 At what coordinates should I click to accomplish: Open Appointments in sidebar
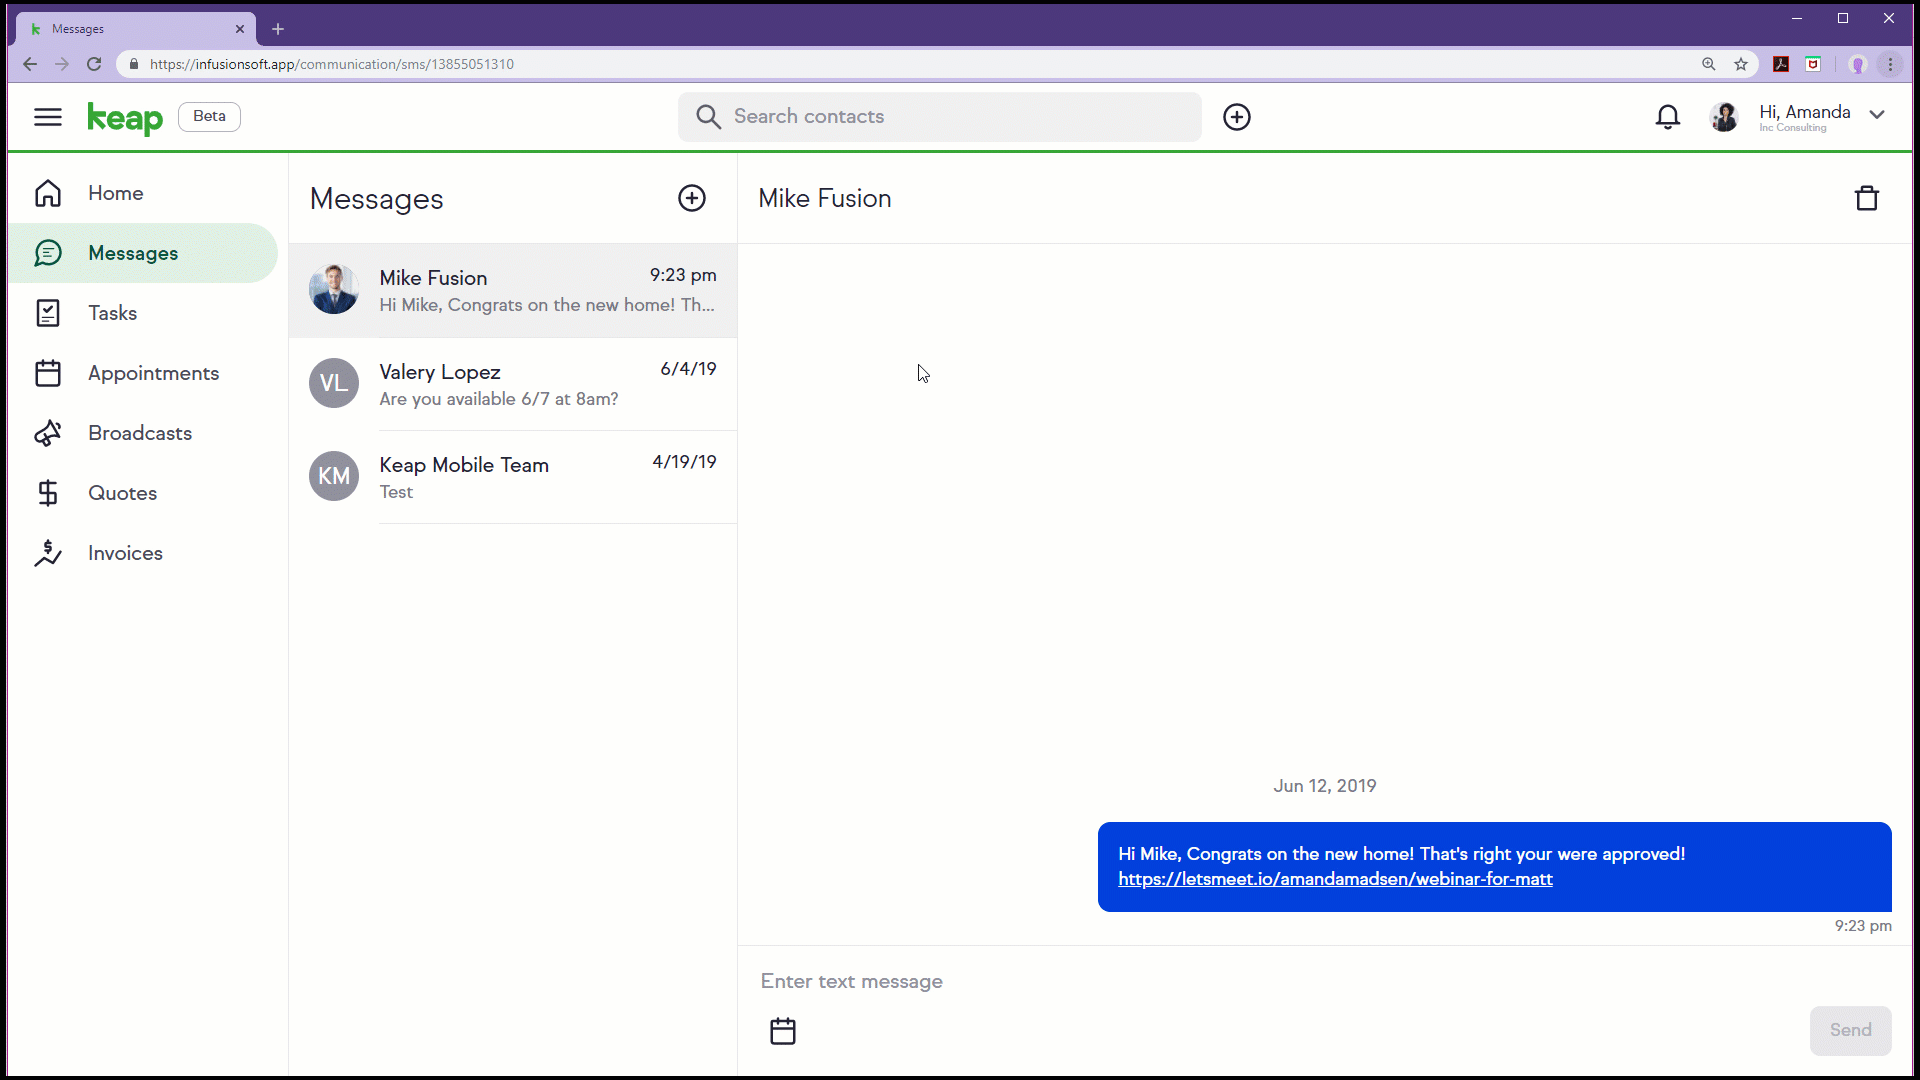pyautogui.click(x=153, y=373)
